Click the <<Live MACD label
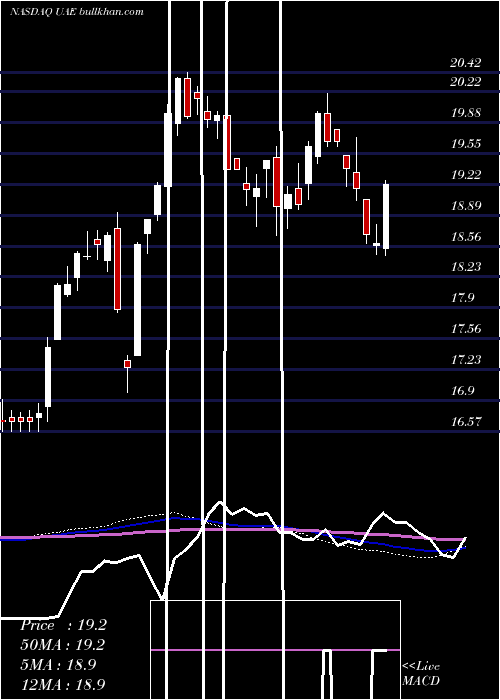This screenshot has width=500, height=700. (x=421, y=673)
